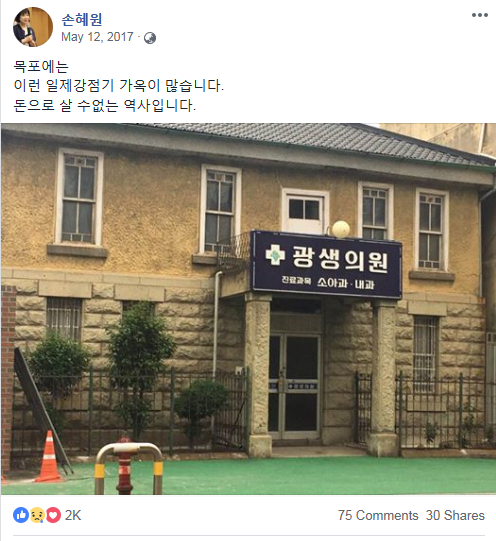Image resolution: width=496 pixels, height=541 pixels.
Task: Click the 광생의원 signboard text in the photo
Action: pyautogui.click(x=340, y=259)
